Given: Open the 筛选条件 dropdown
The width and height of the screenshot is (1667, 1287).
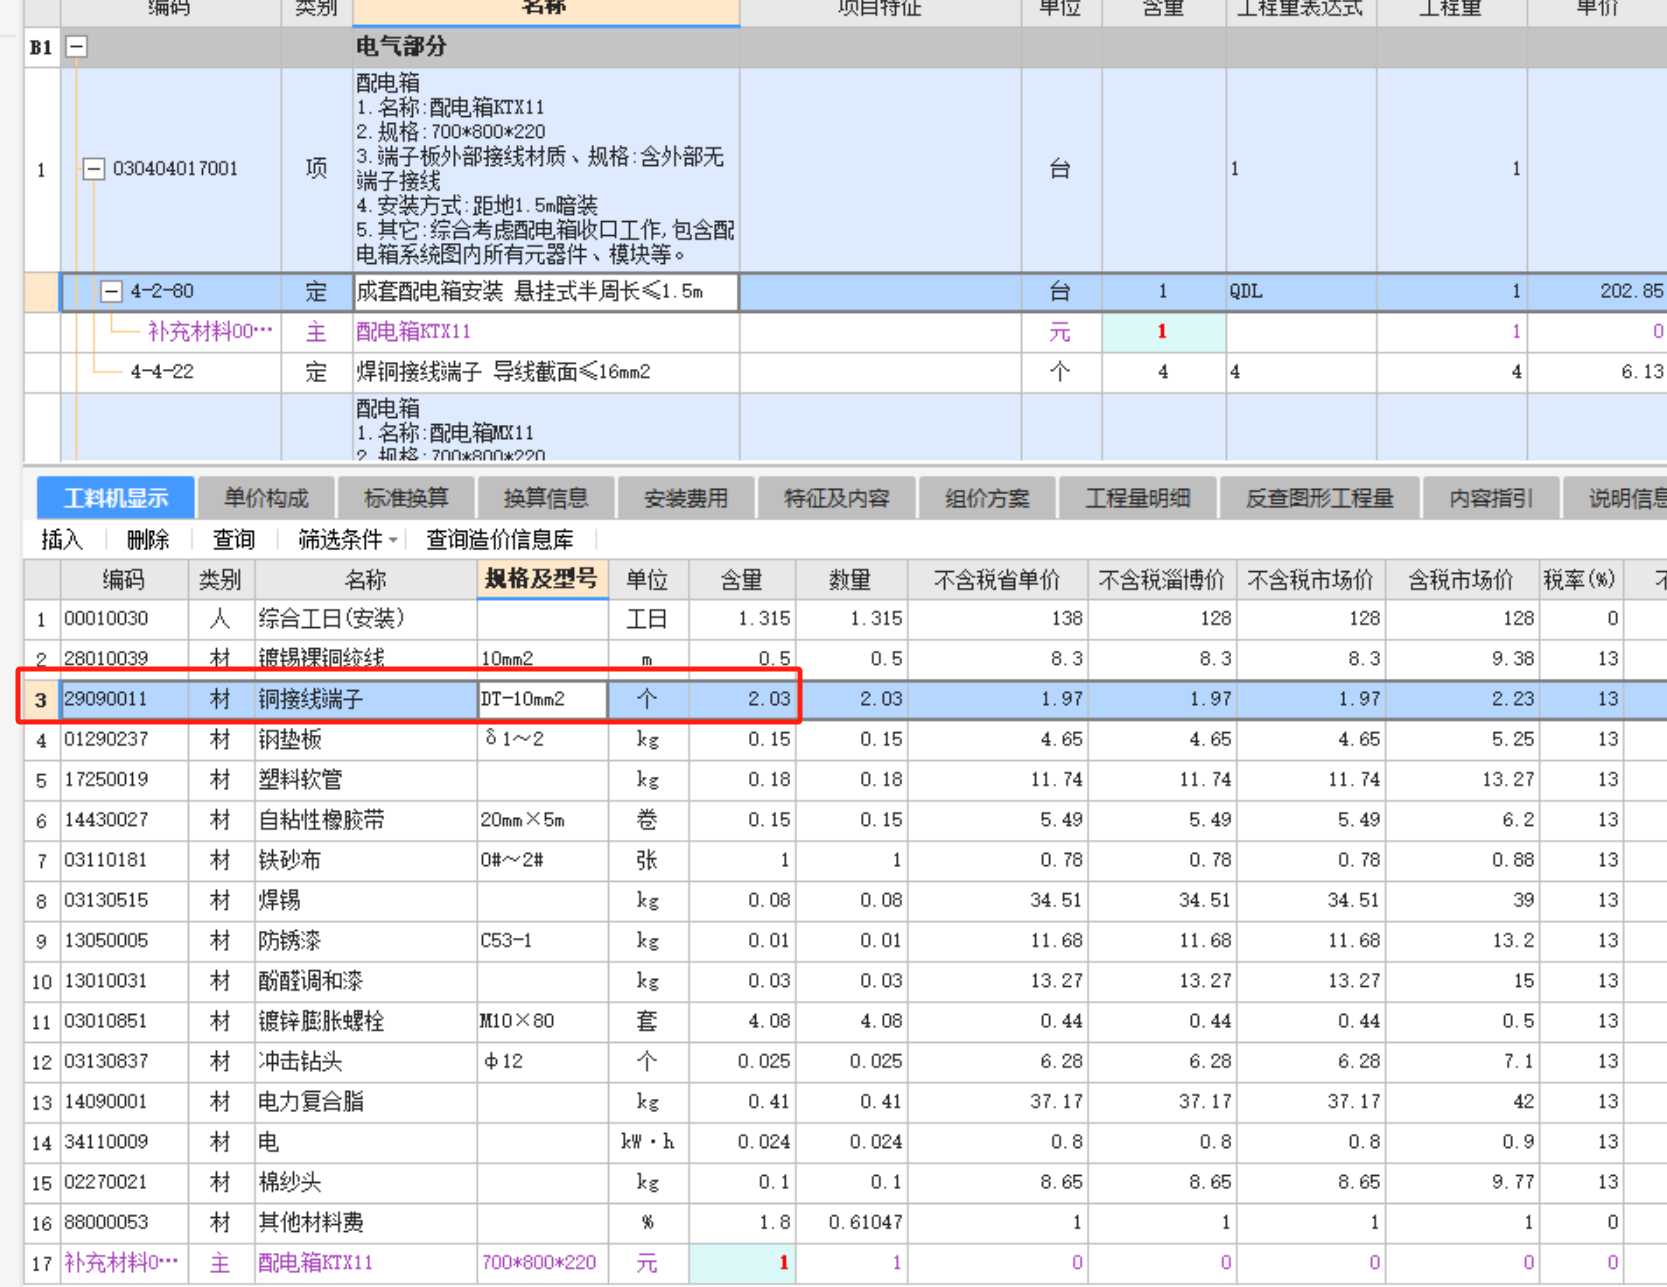Looking at the screenshot, I should pos(347,540).
